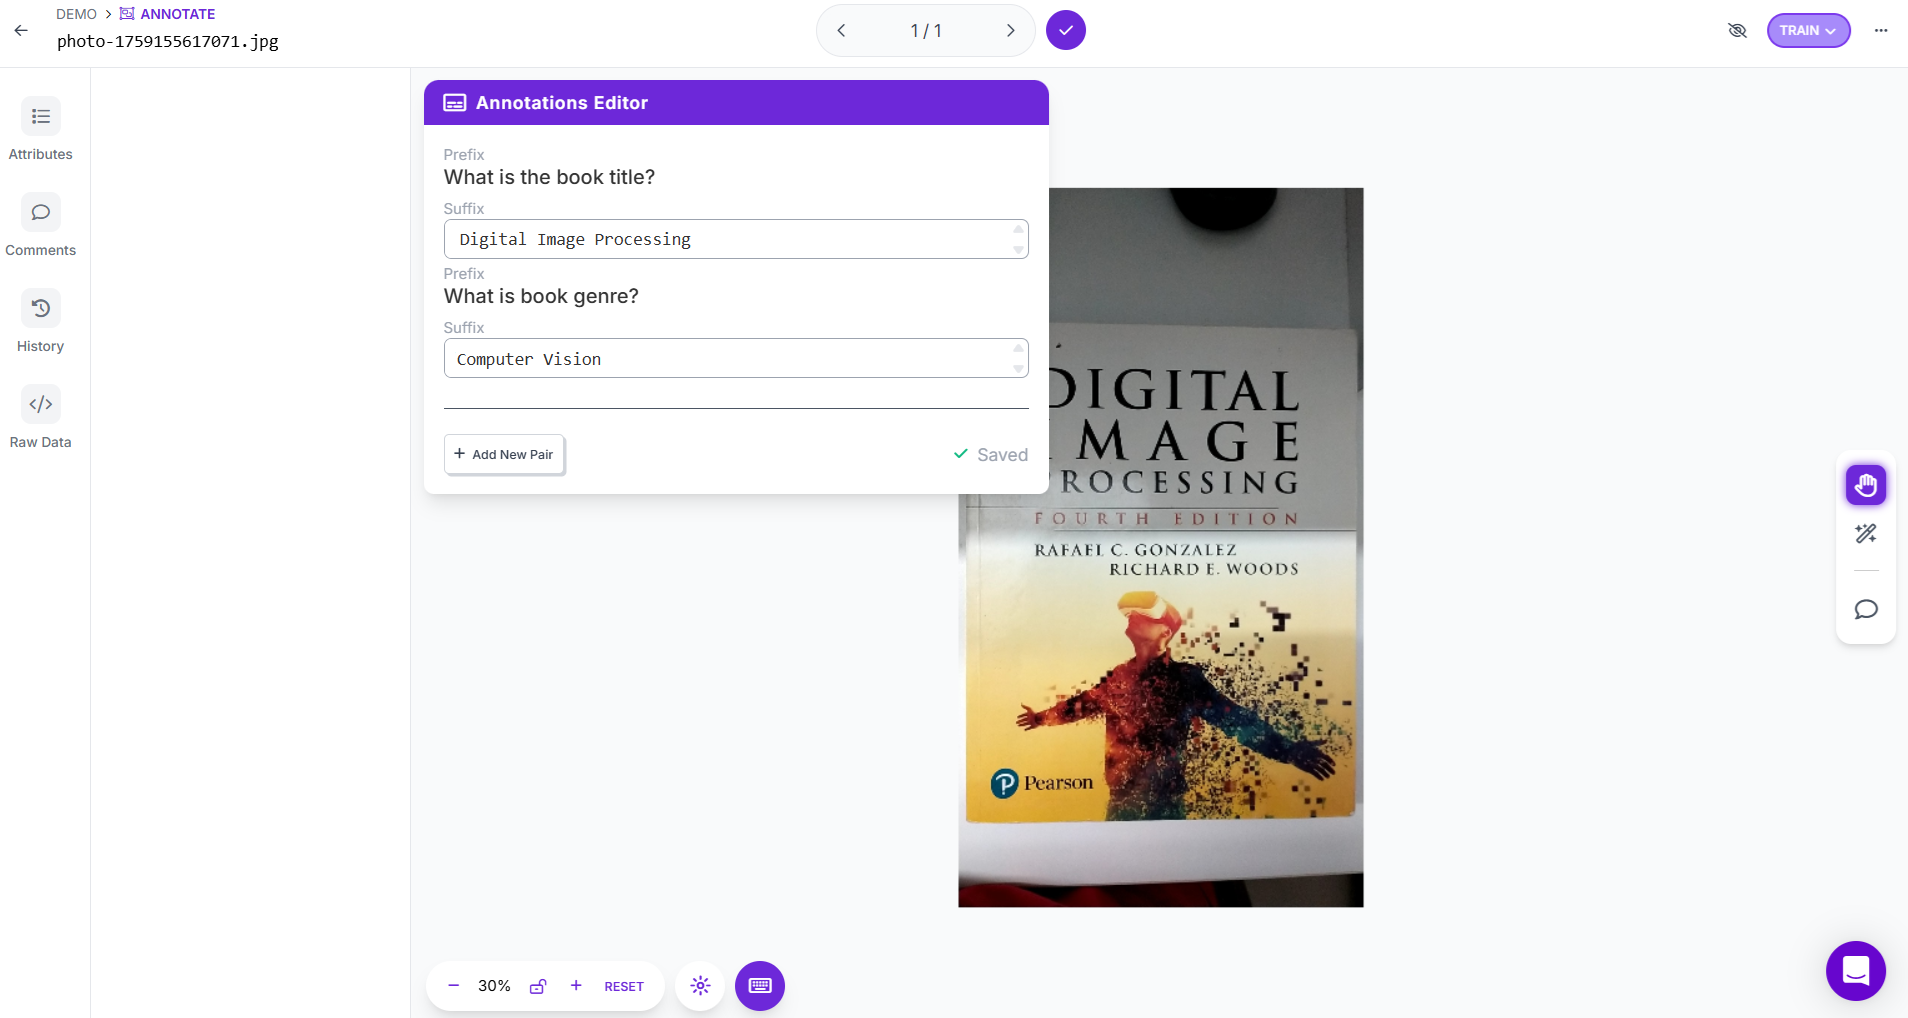Zoom out with the minus button

point(453,986)
